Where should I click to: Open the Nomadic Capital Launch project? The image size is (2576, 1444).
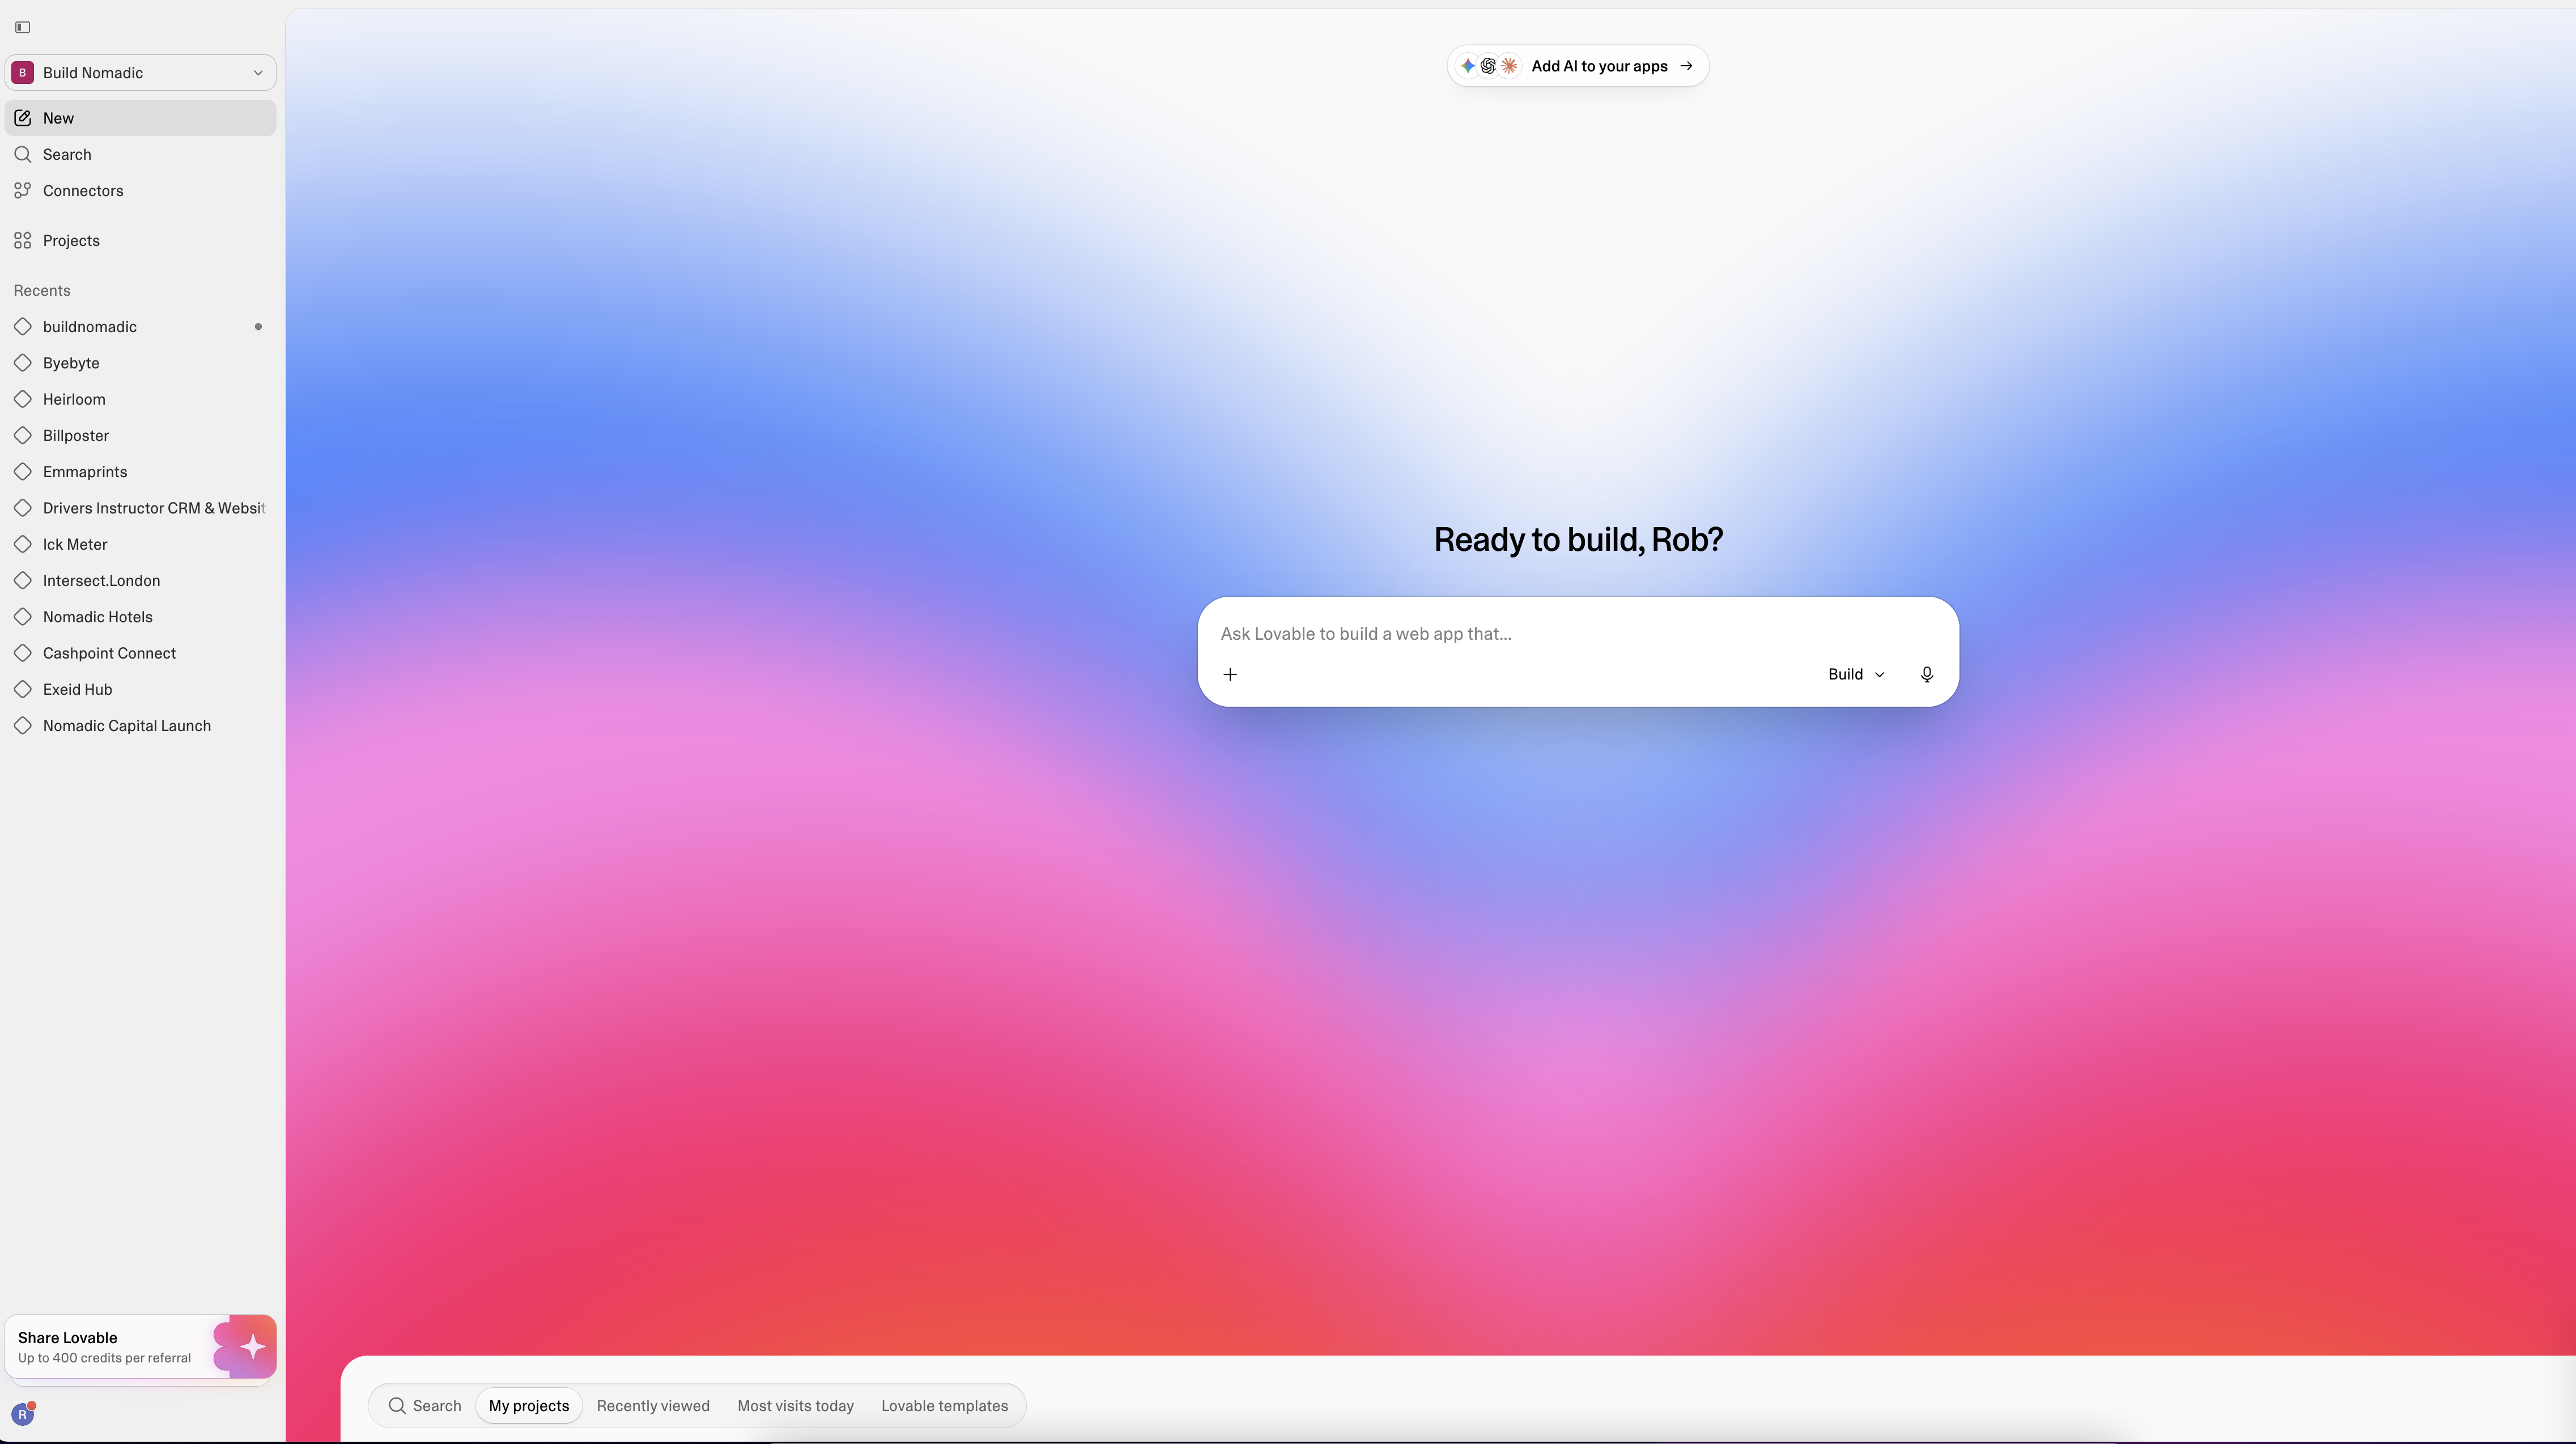click(x=140, y=726)
